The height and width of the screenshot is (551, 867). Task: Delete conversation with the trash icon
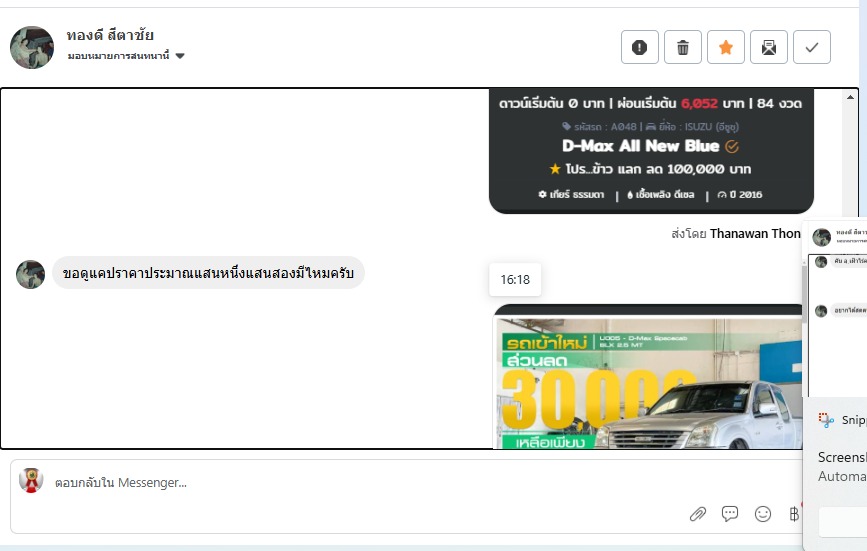click(683, 47)
